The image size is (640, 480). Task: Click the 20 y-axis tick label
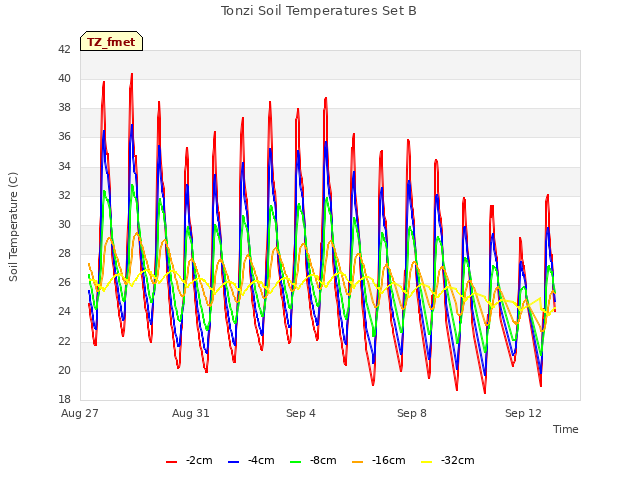tap(64, 370)
